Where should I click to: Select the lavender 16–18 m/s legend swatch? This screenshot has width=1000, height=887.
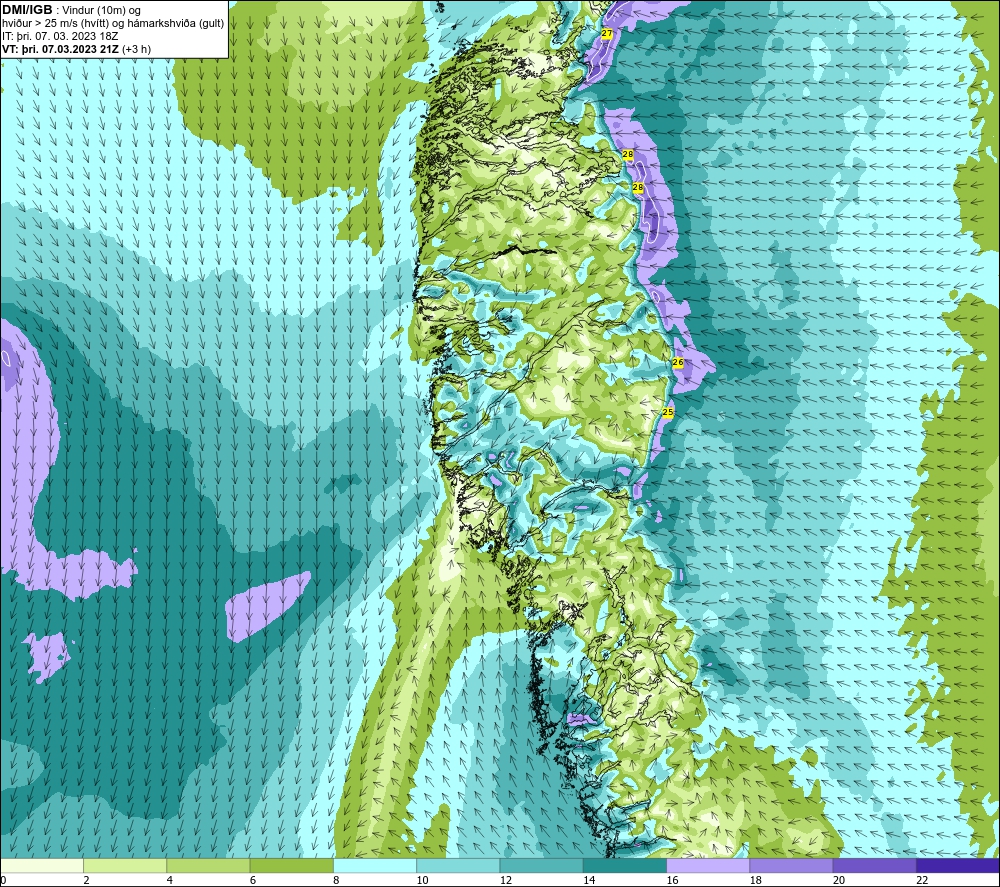pyautogui.click(x=708, y=865)
